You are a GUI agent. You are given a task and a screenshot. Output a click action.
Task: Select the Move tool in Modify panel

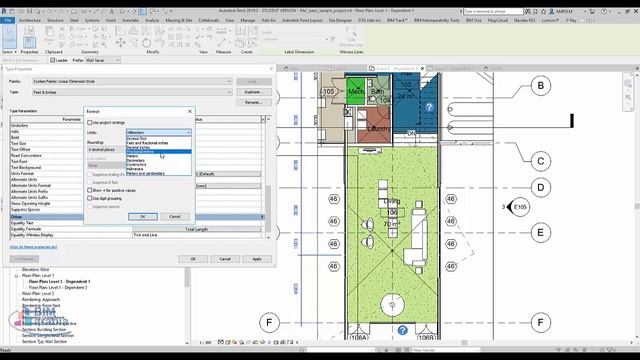[120, 42]
